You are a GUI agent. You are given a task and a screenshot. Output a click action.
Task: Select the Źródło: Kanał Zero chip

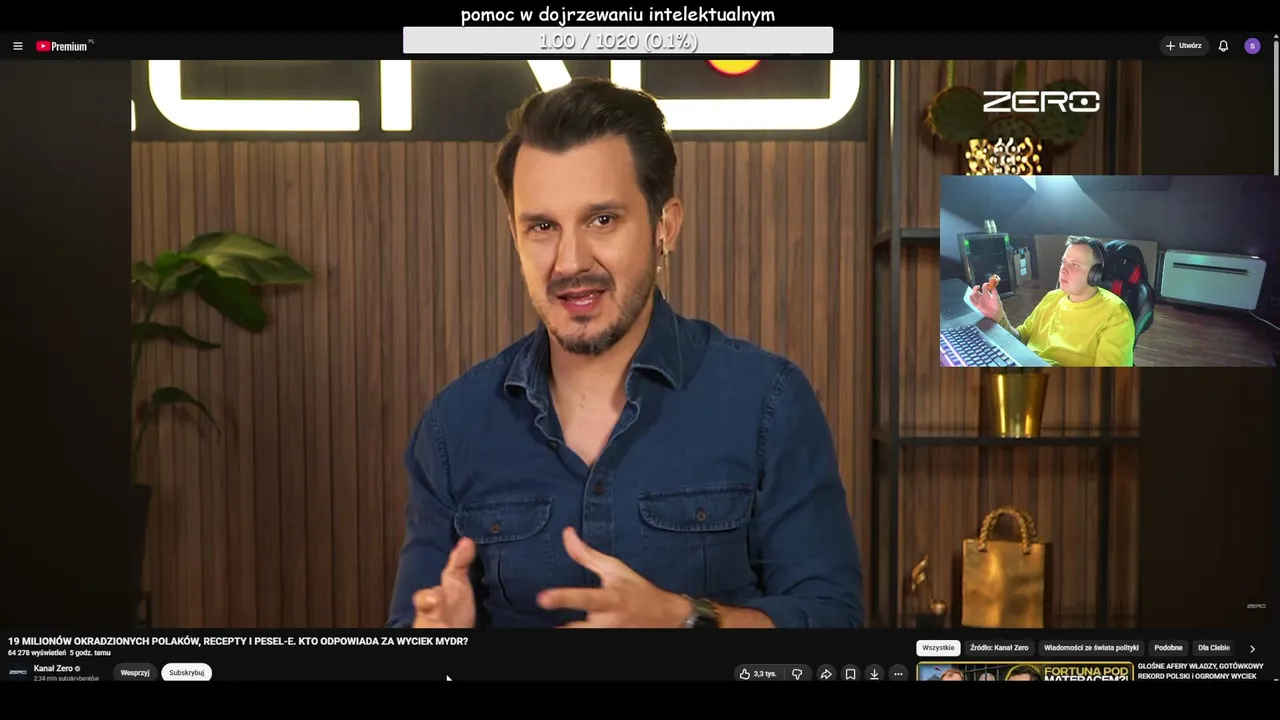click(x=999, y=648)
